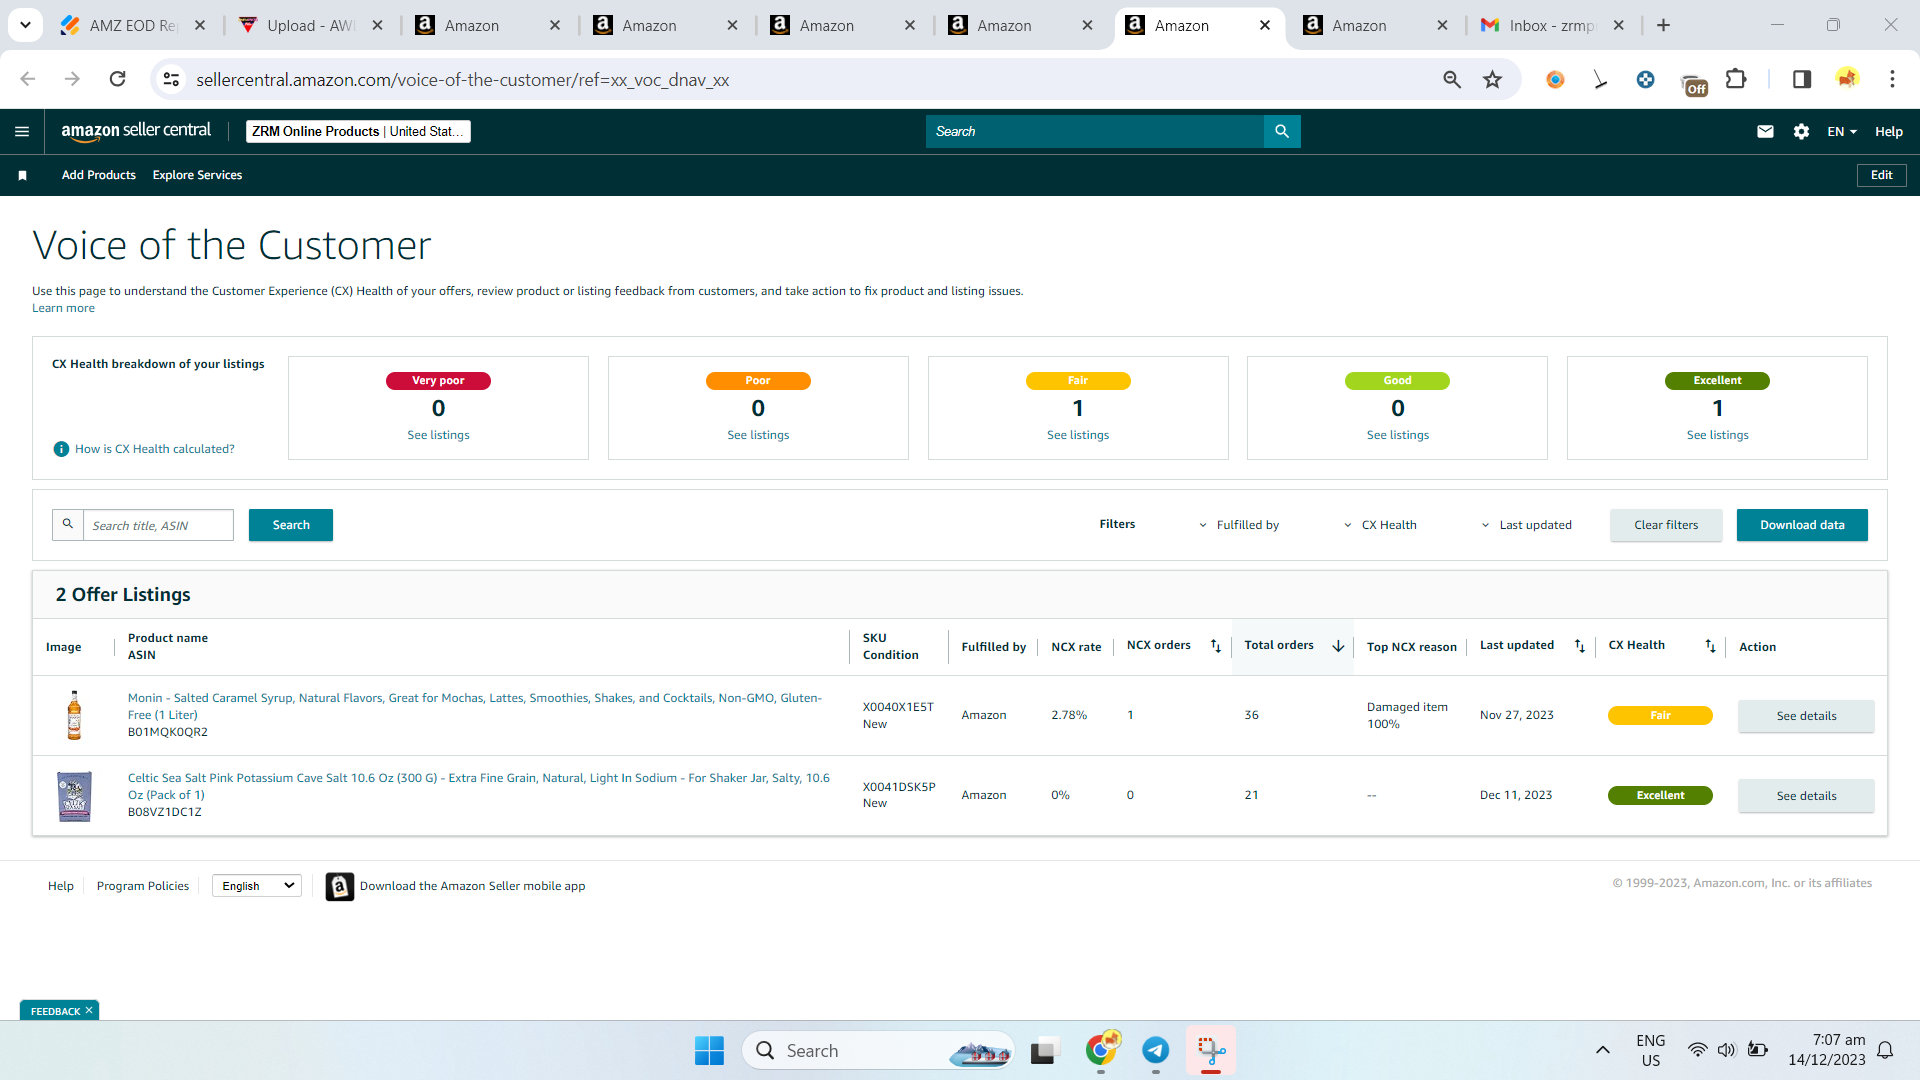Expand the Fulfilled by filter dropdown

pos(1239,525)
